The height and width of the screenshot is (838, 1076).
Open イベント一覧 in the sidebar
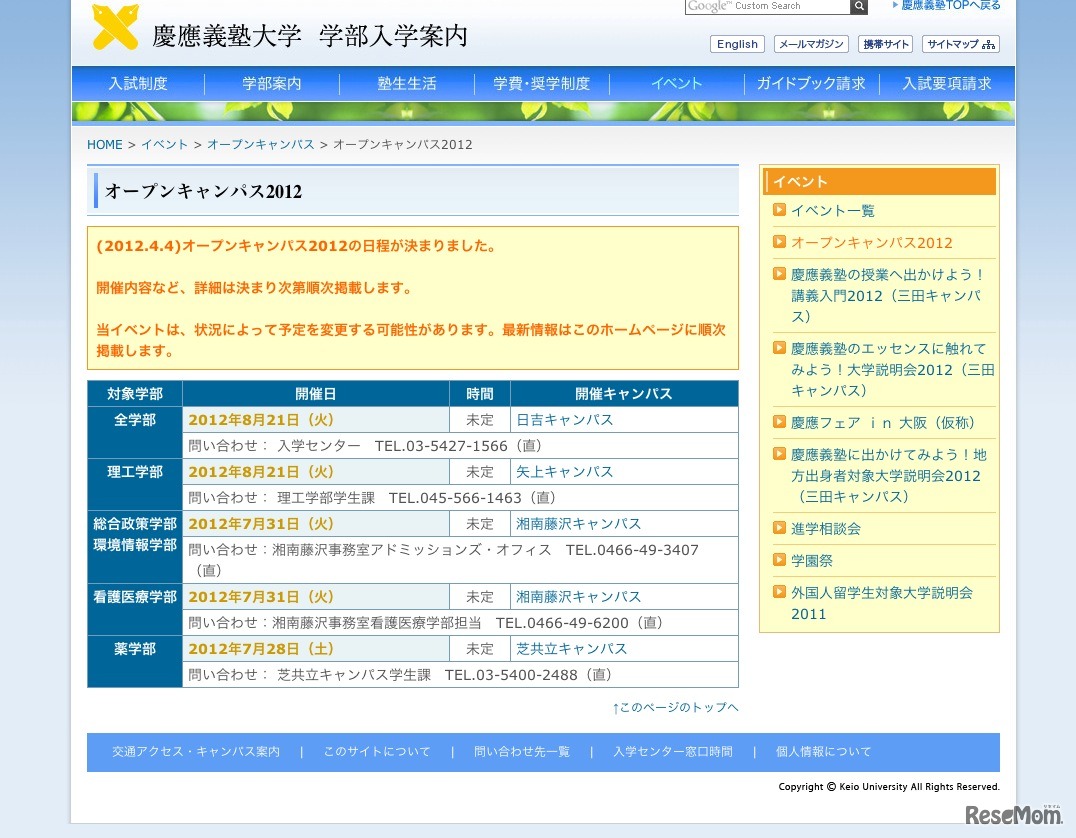pyautogui.click(x=833, y=211)
